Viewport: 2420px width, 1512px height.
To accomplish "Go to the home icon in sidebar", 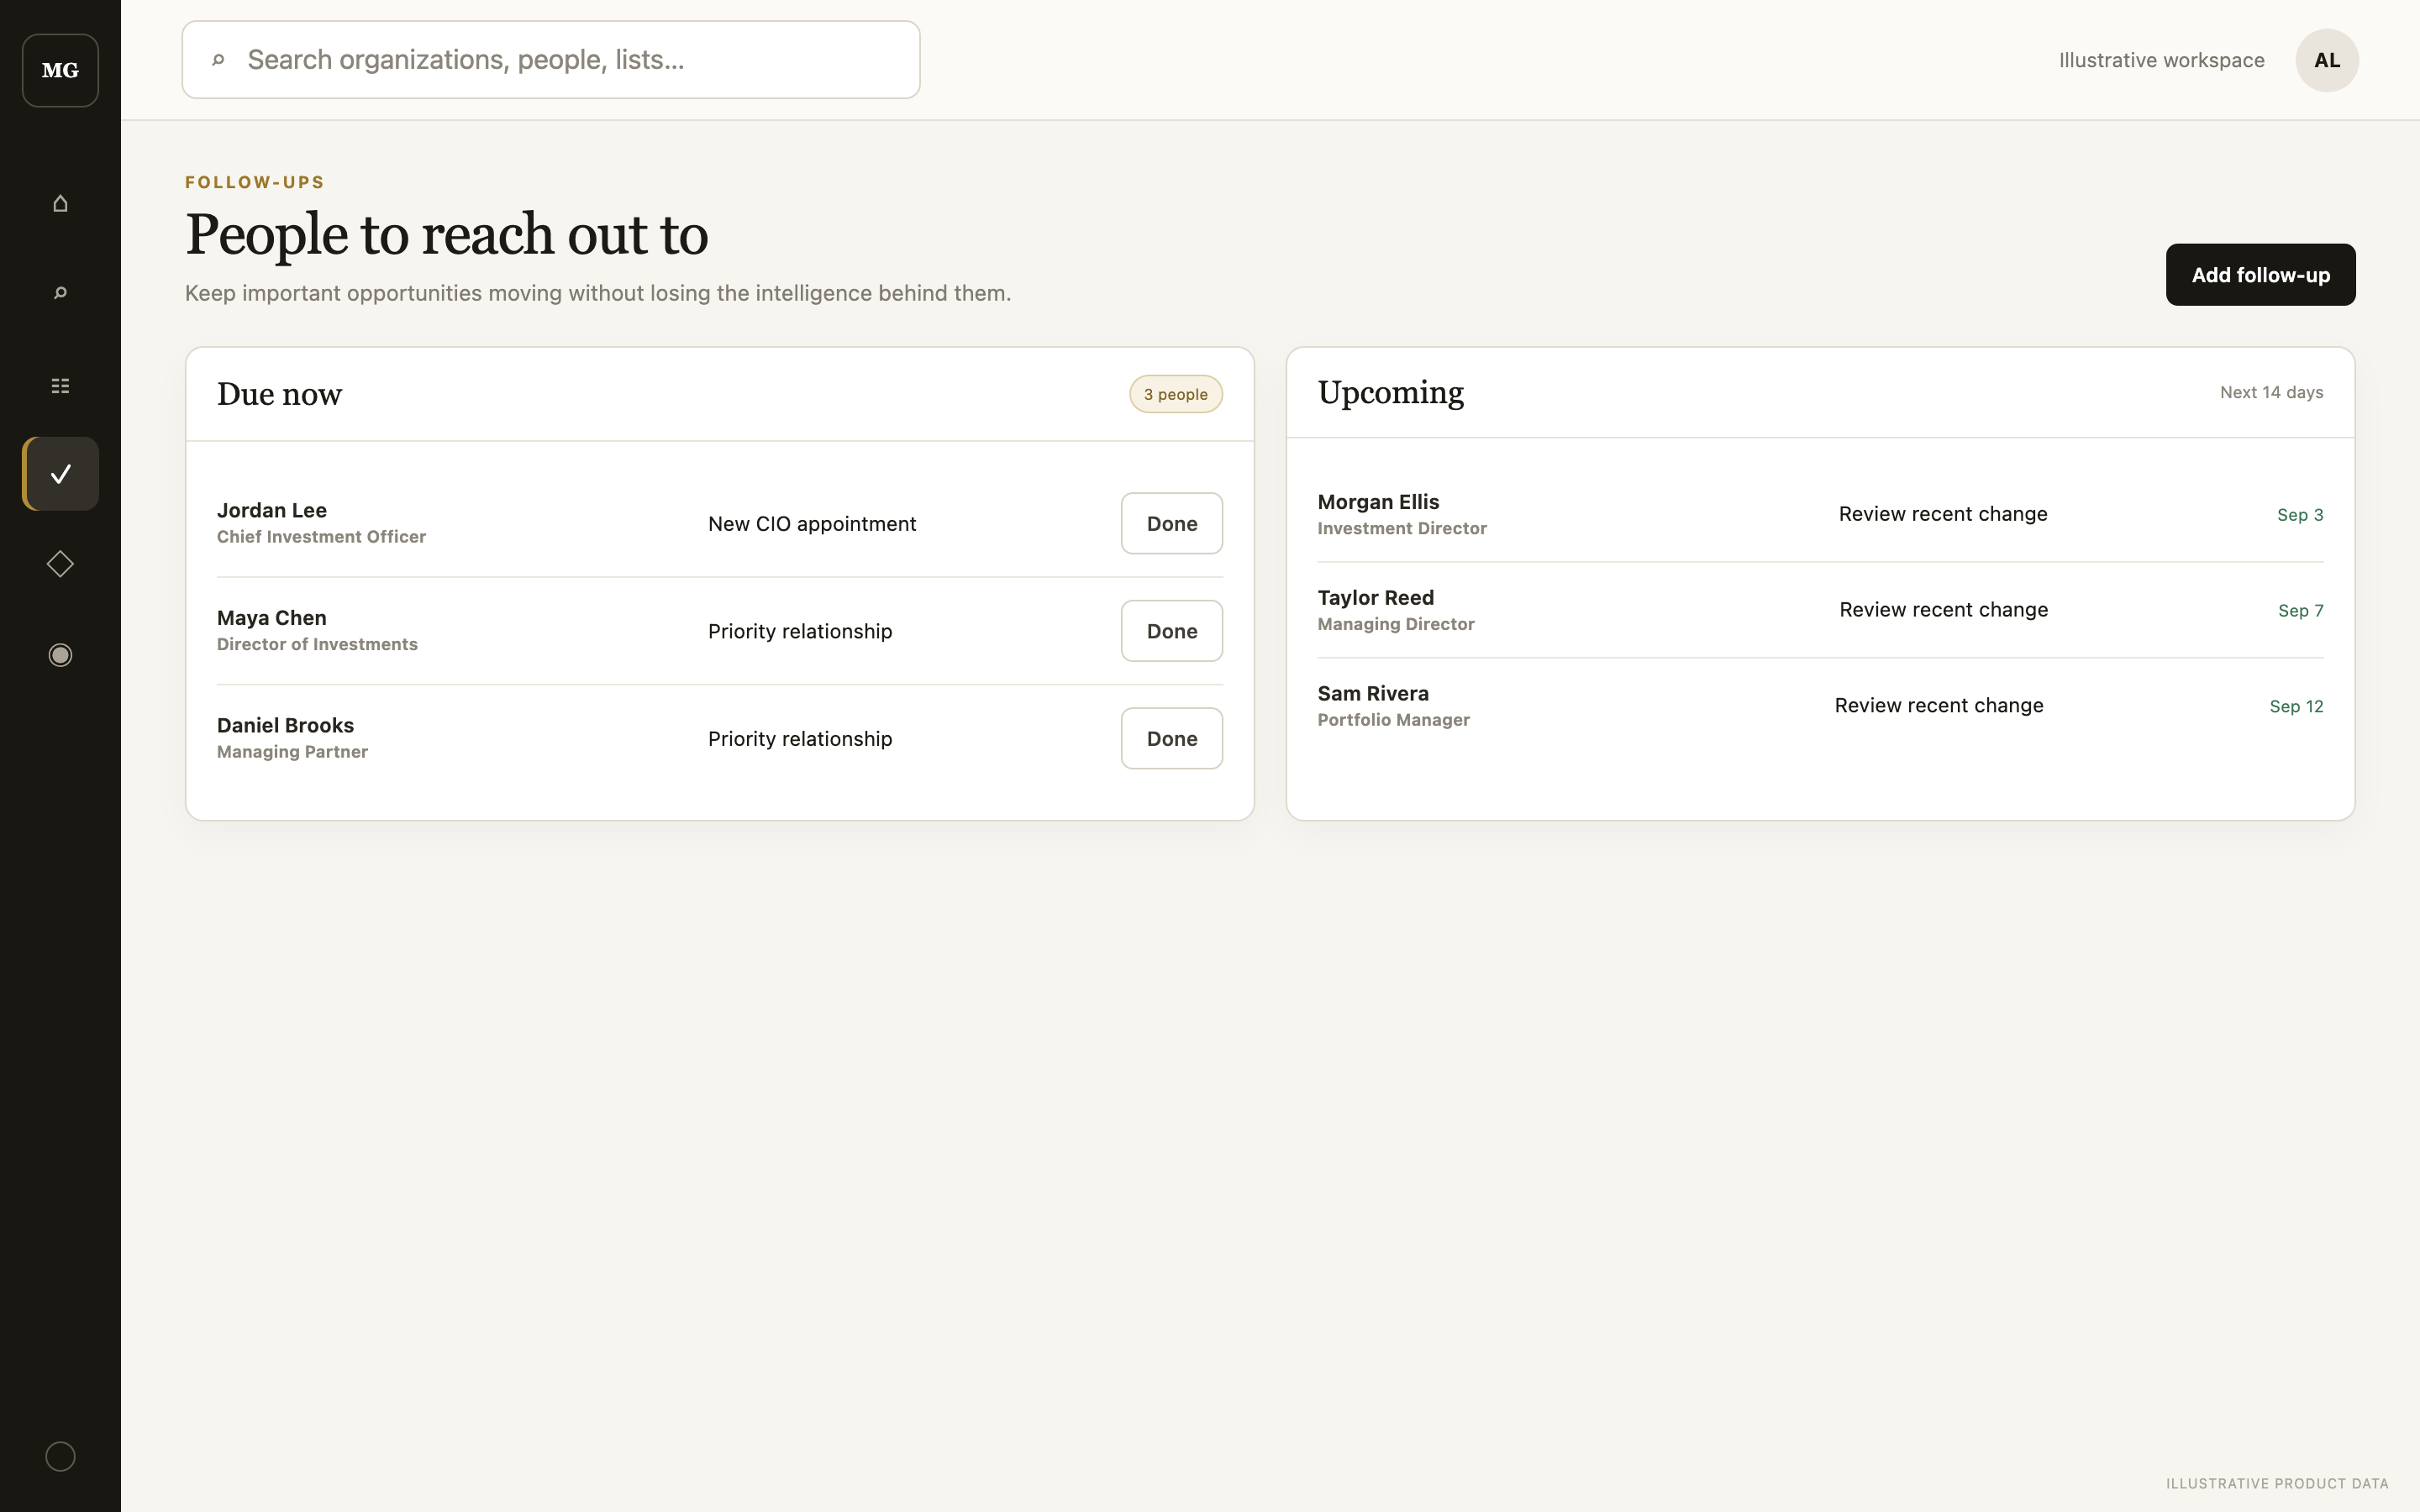I will [x=60, y=203].
